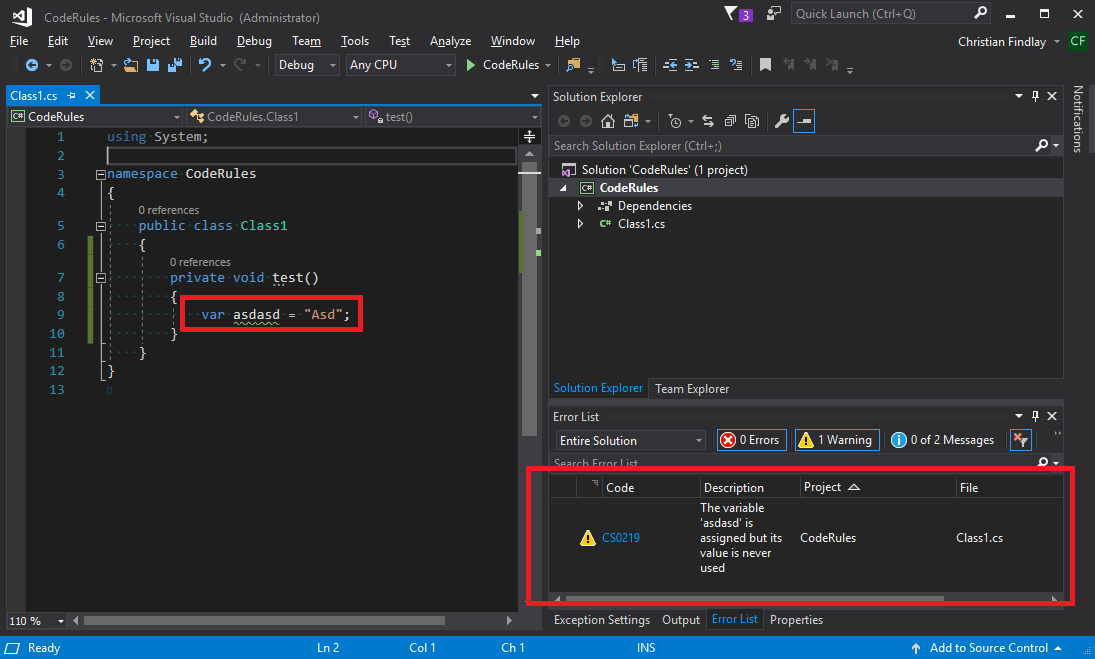1095x659 pixels.
Task: Click the Home icon in Solution Explorer
Action: coord(608,121)
